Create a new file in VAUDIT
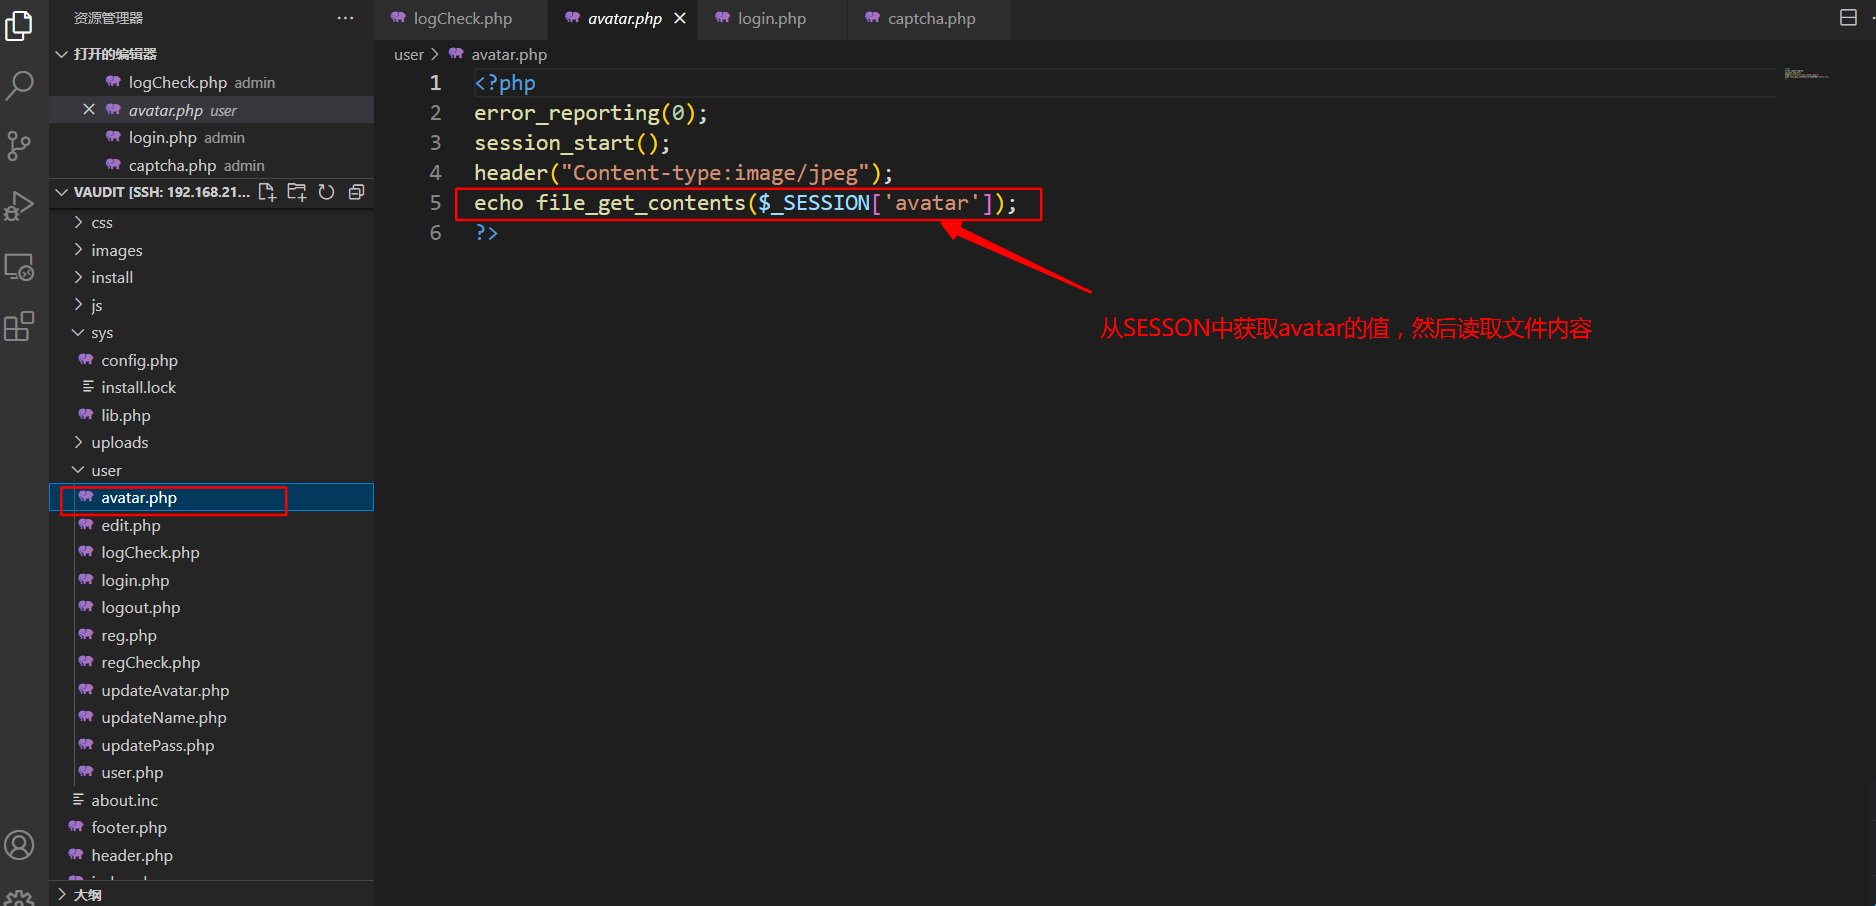The height and width of the screenshot is (906, 1876). (267, 192)
